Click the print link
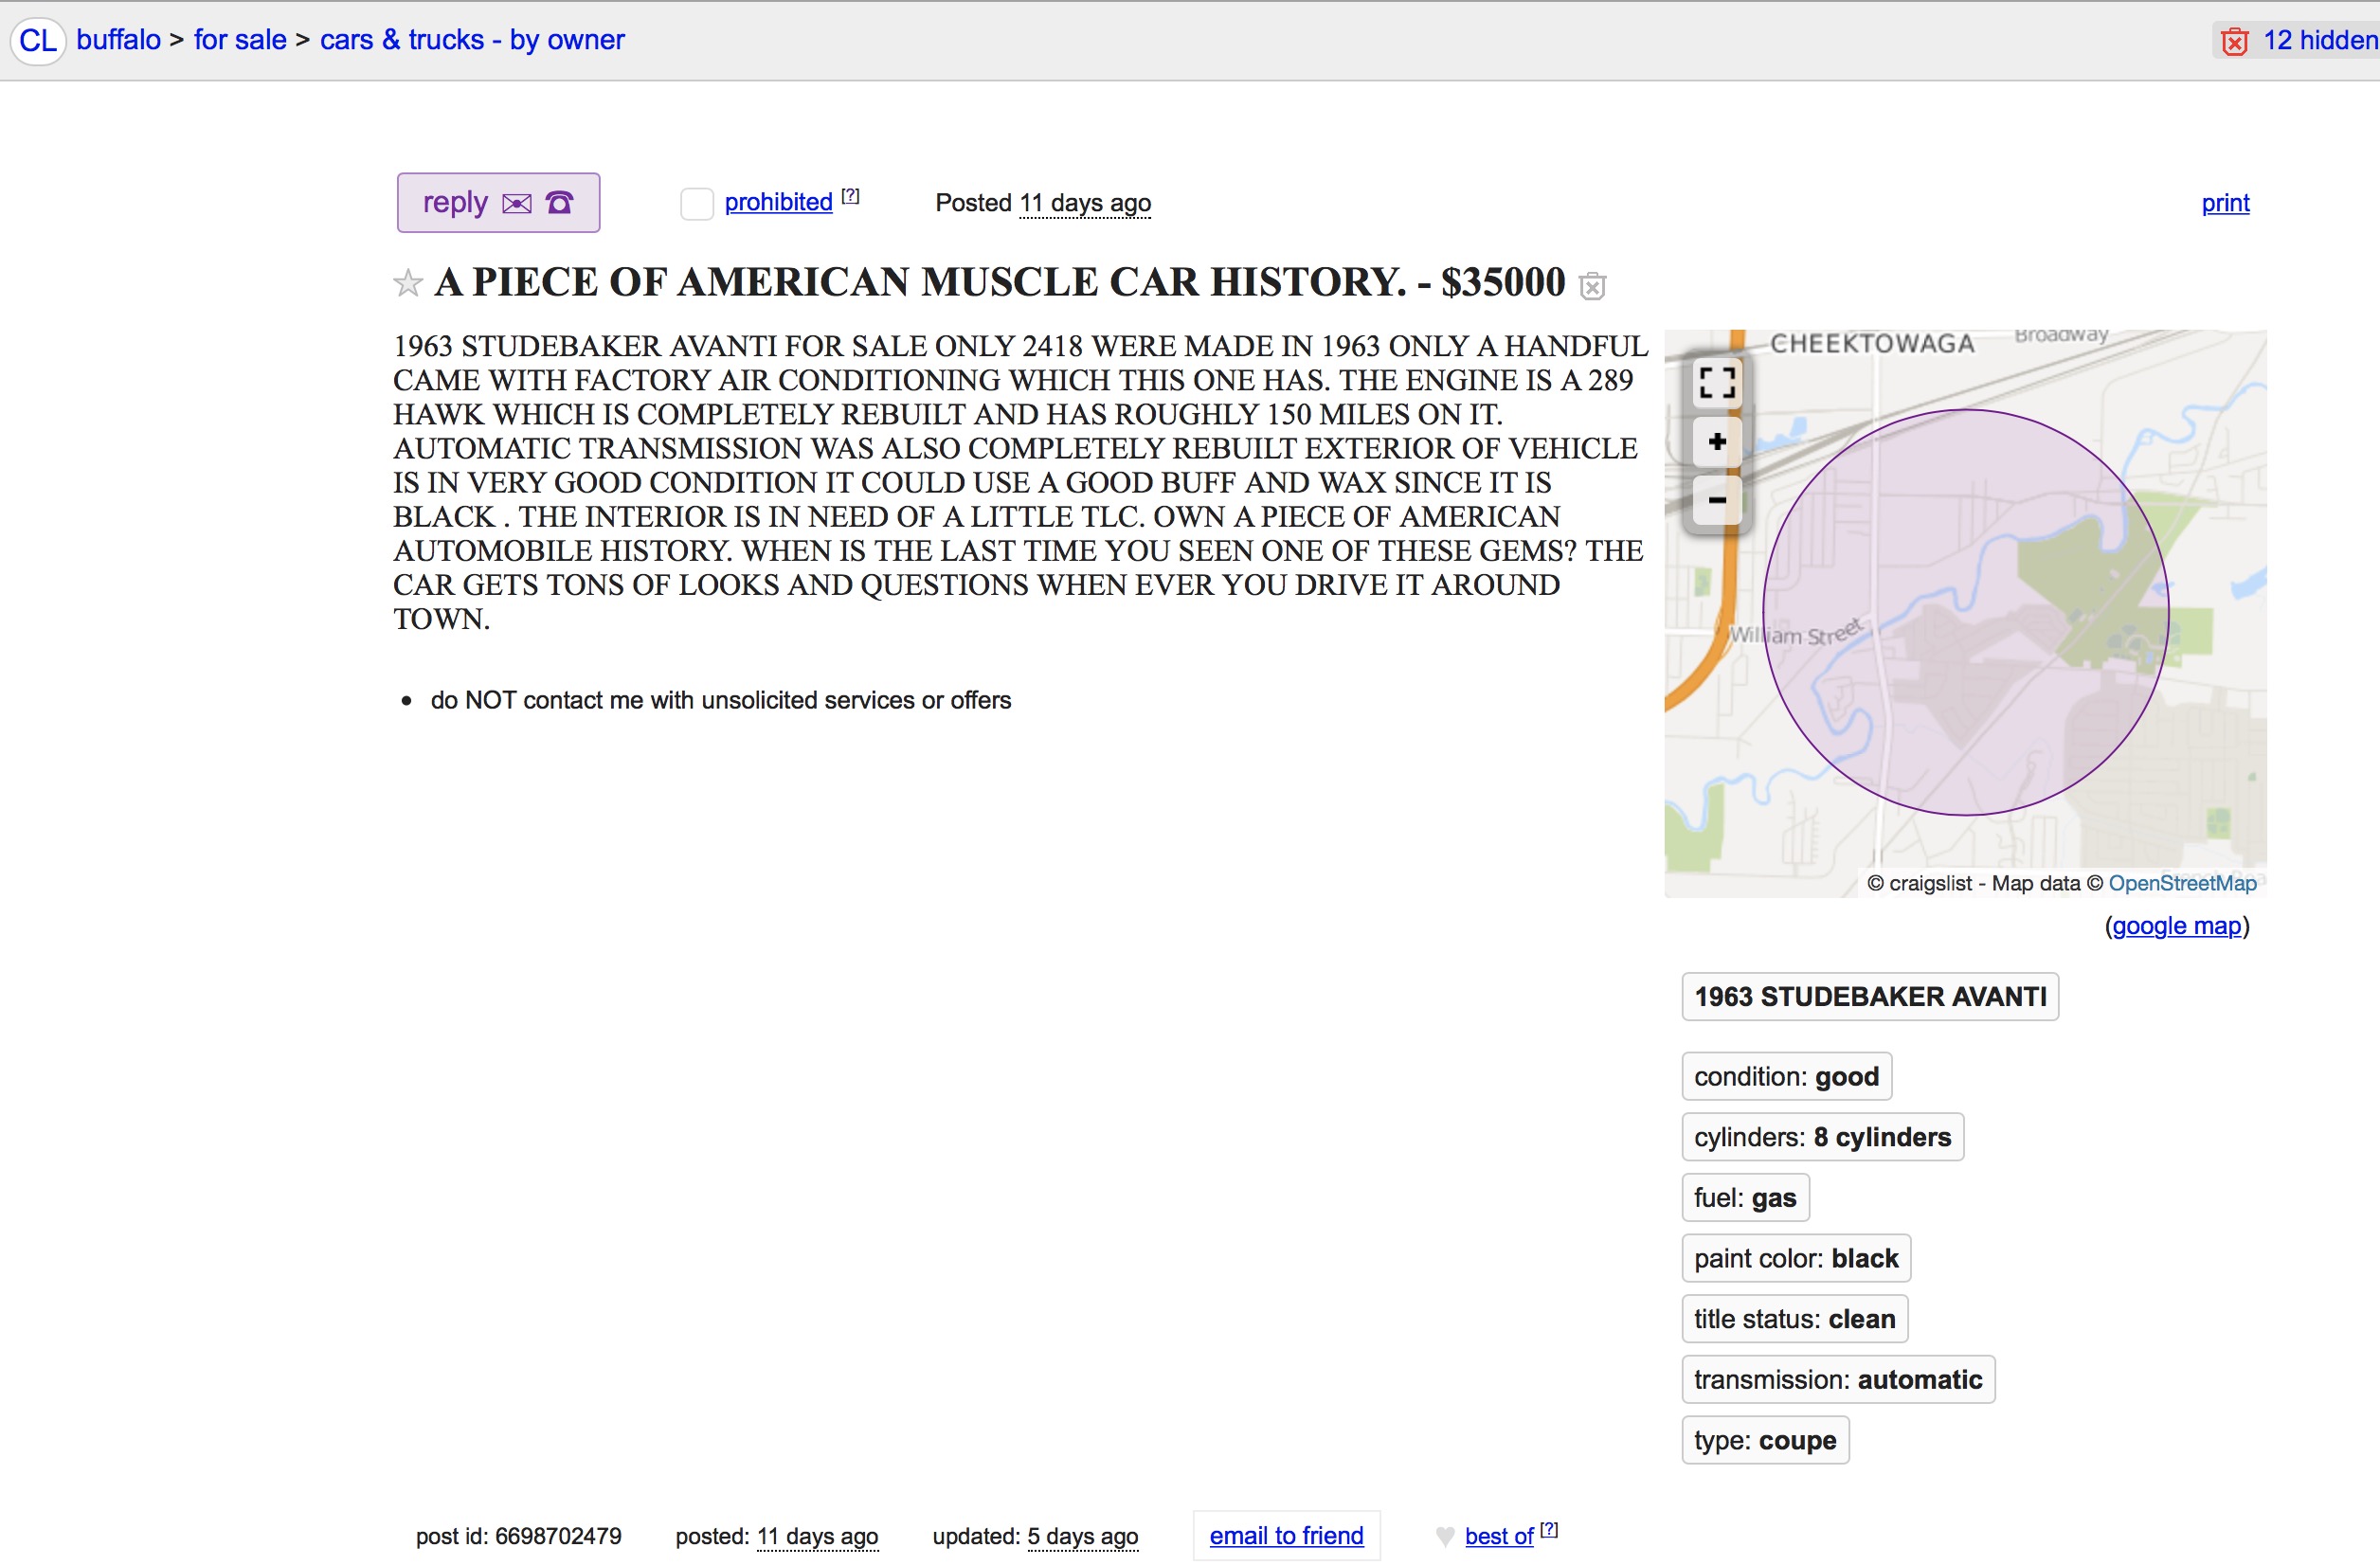The image size is (2380, 1565). [x=2225, y=203]
